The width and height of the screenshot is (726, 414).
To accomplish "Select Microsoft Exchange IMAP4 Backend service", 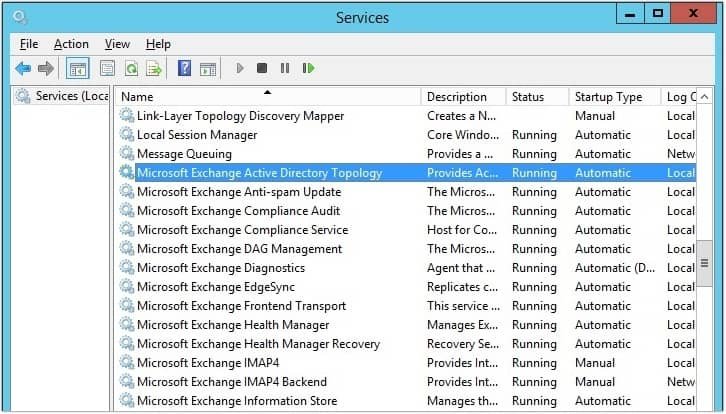I will [x=407, y=382].
